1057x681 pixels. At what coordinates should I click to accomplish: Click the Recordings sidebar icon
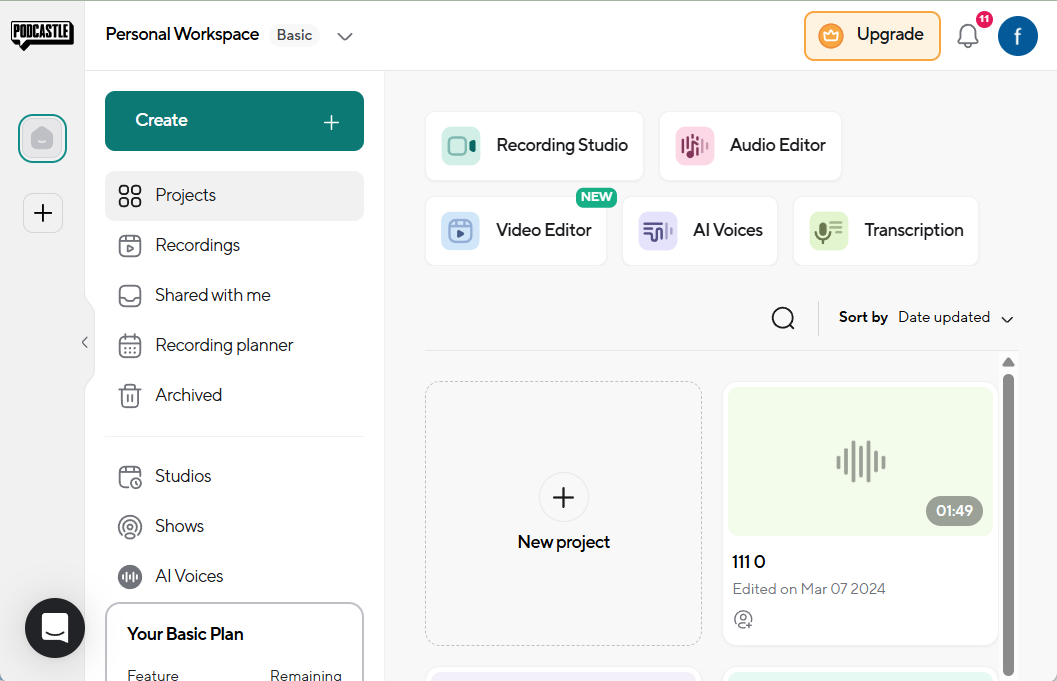tap(129, 245)
